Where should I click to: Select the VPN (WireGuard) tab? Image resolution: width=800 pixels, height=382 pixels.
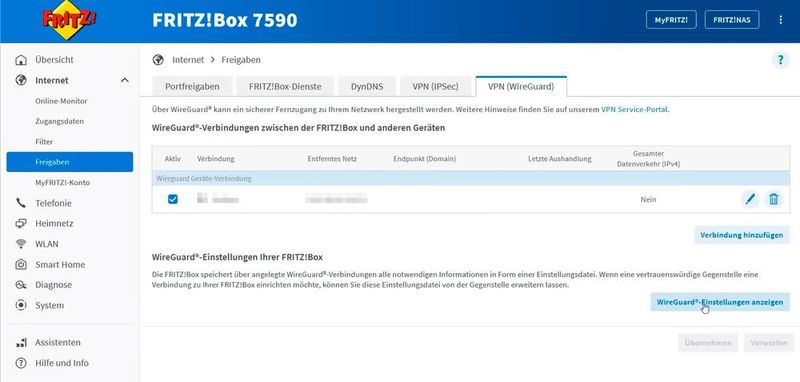[521, 86]
